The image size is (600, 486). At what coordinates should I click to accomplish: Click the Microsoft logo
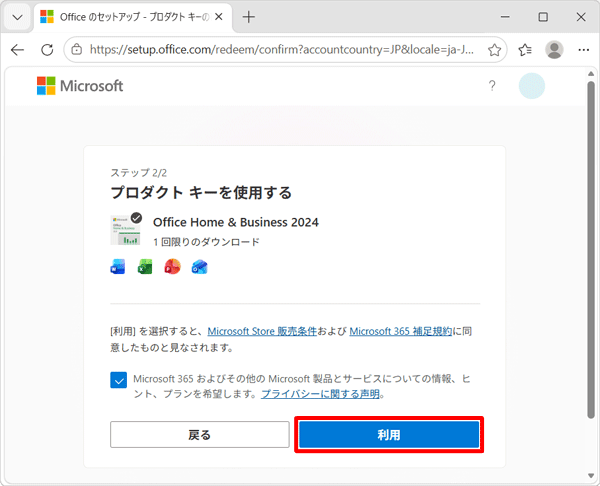click(80, 86)
